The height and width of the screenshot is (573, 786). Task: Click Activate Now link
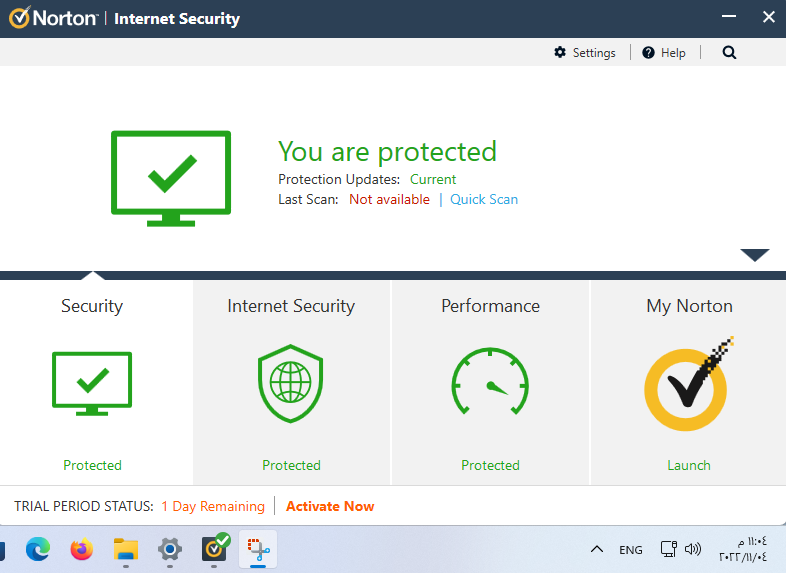[x=330, y=506]
